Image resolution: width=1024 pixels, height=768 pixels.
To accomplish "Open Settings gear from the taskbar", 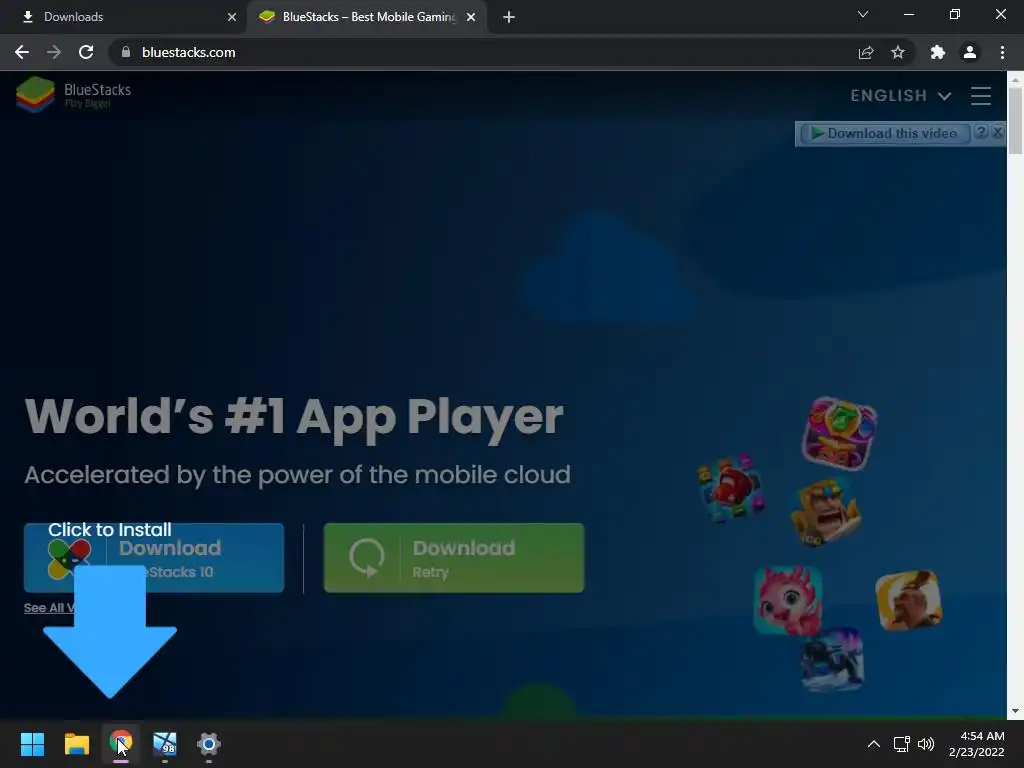I will (x=209, y=744).
